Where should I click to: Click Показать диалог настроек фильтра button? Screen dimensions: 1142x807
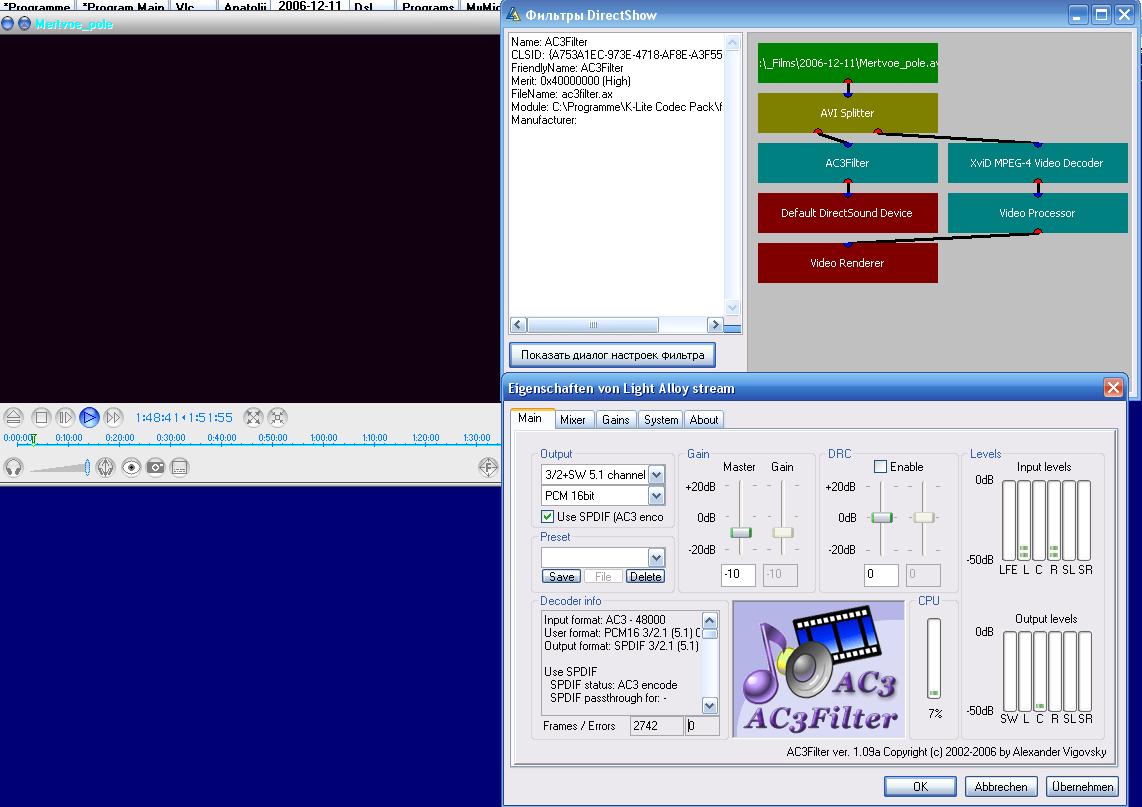[612, 355]
